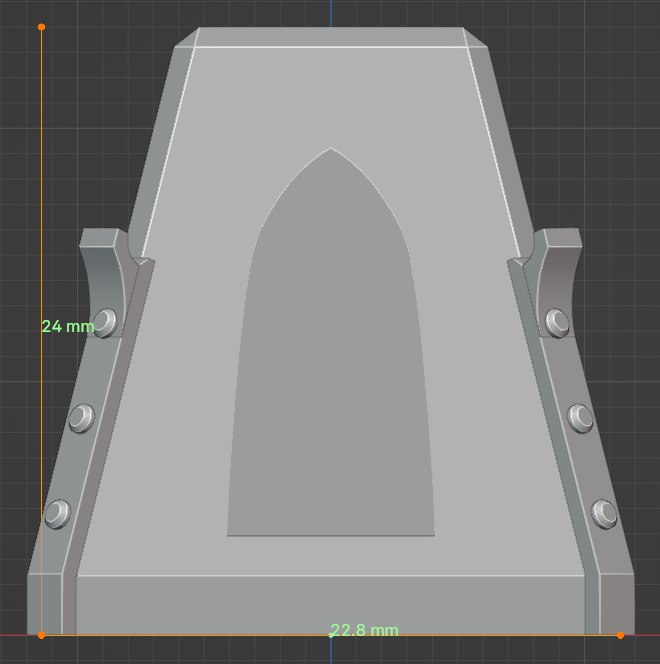Select the right endpoint handle of the 22.8 mm ruler
The image size is (660, 664).
coord(620,635)
